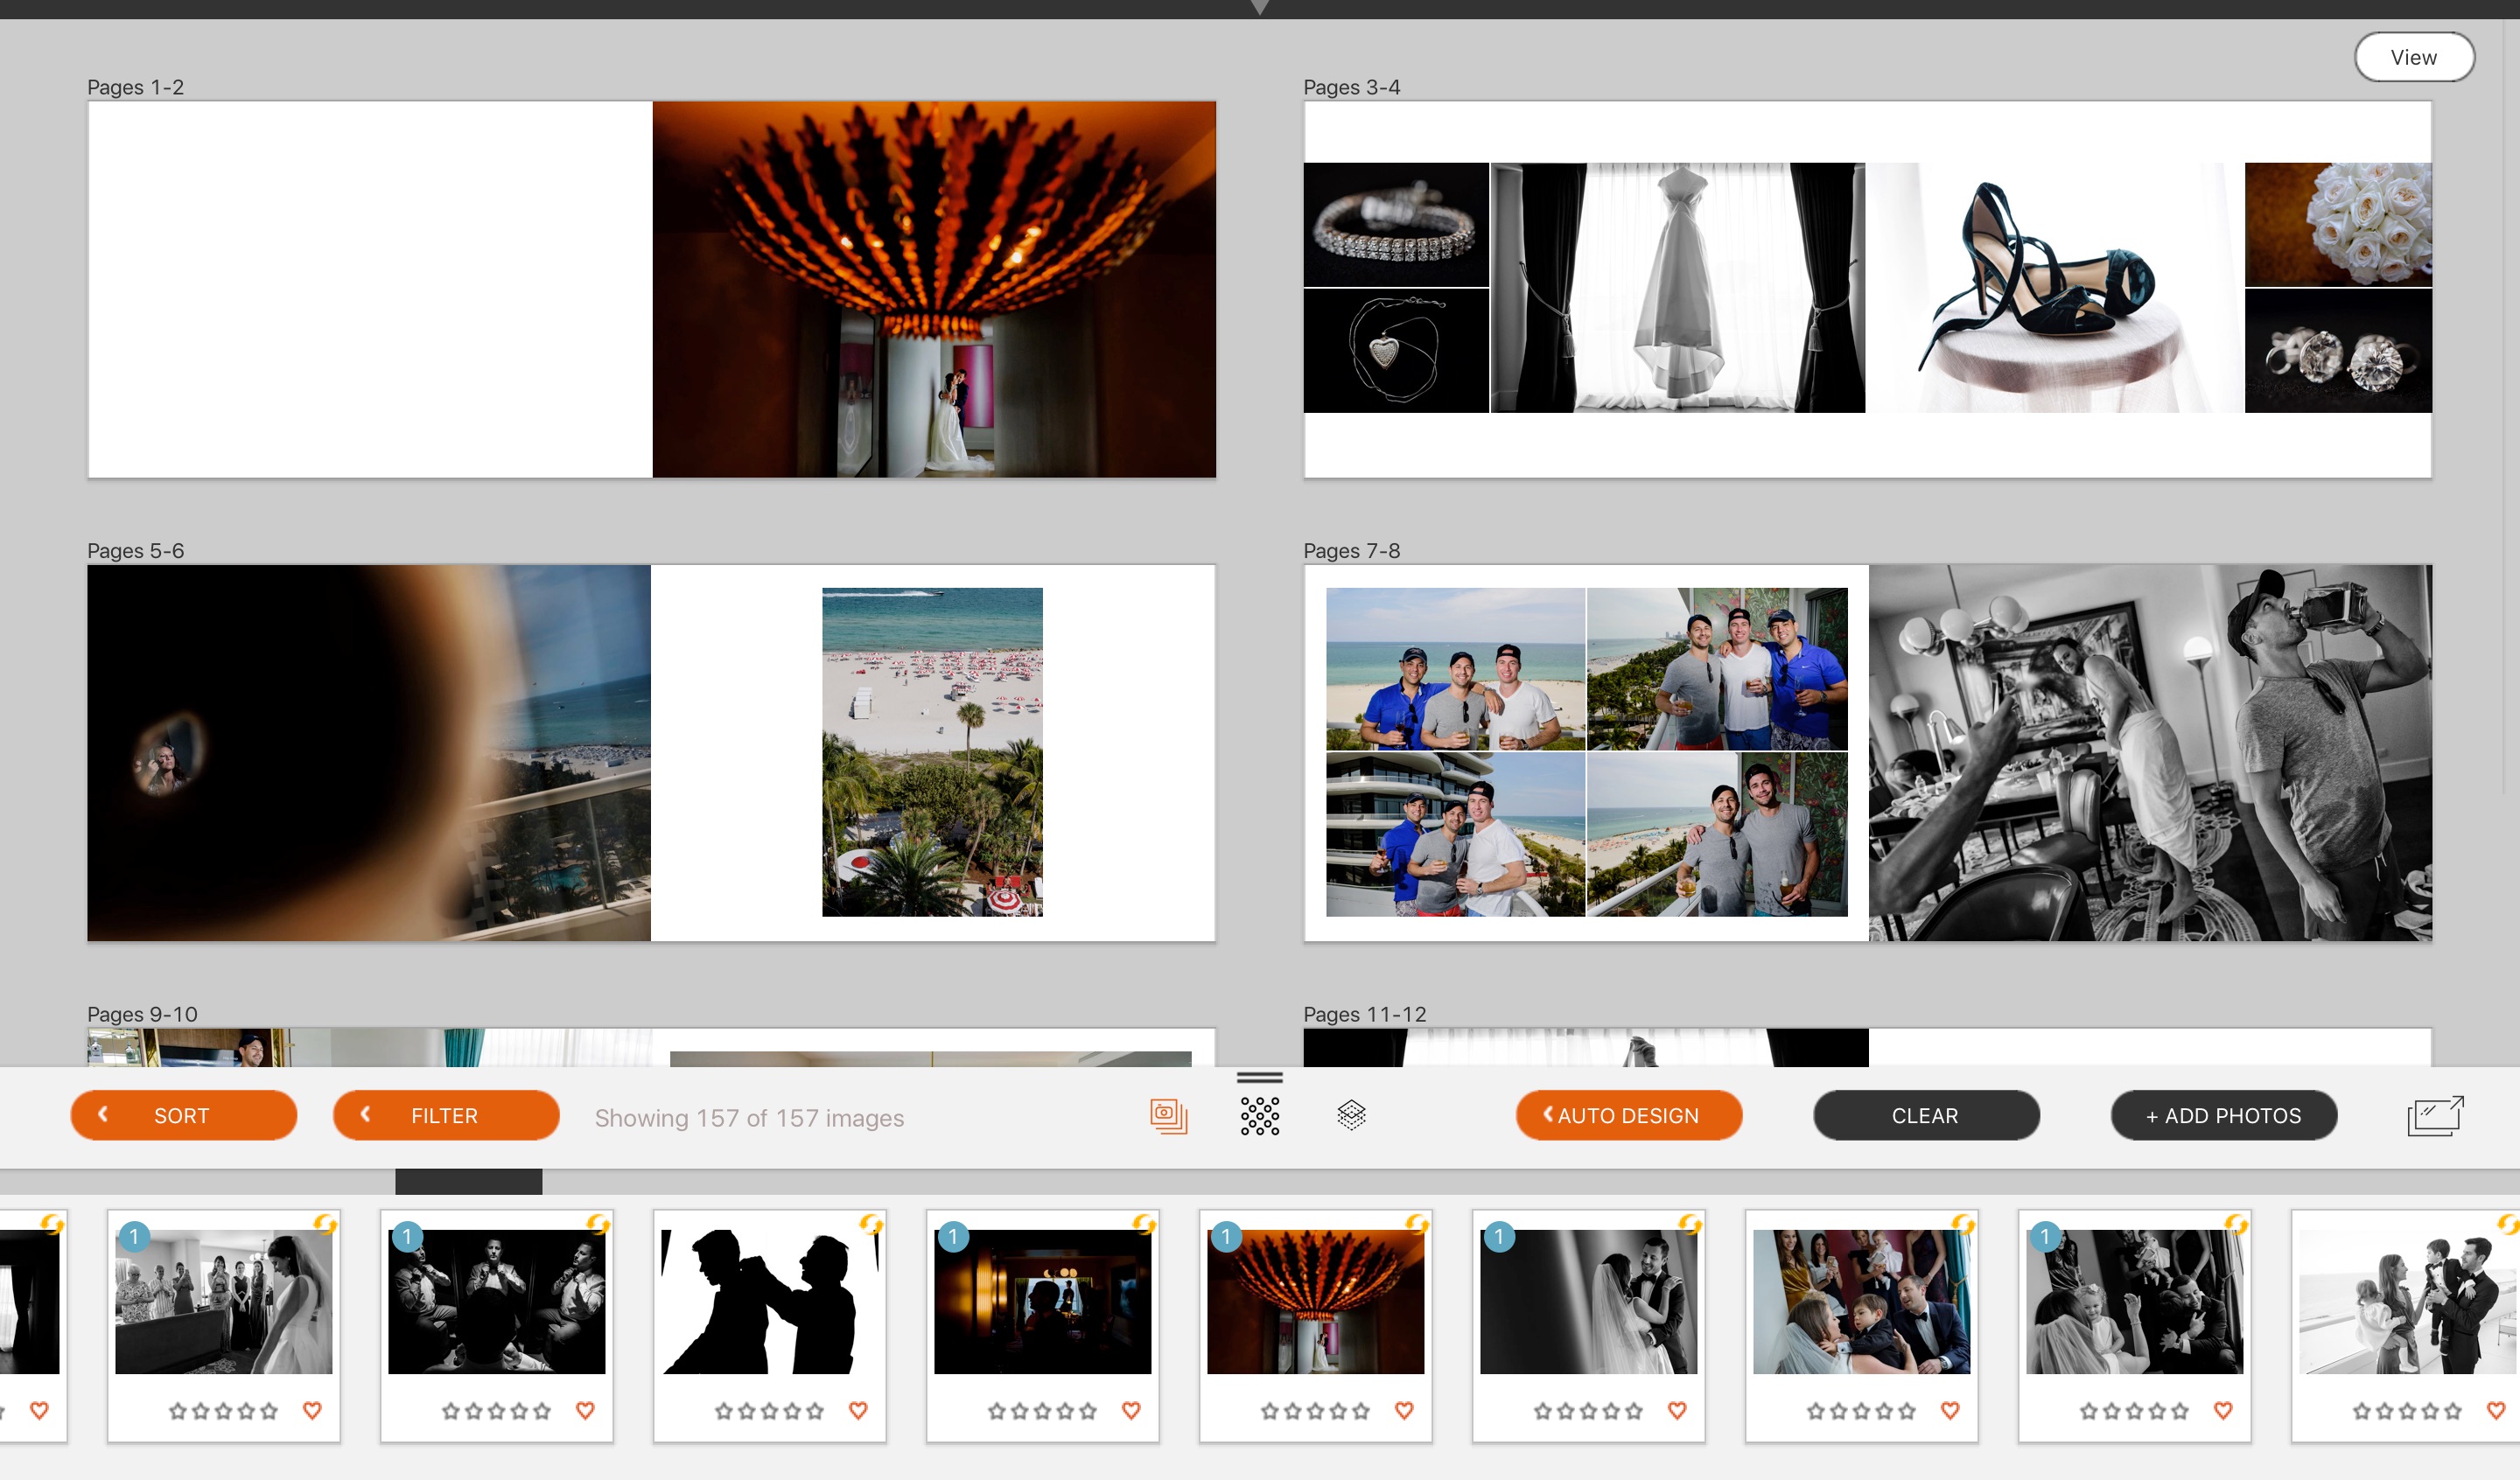Click sync icon on bride and groom B&W thumbnail

(1690, 1224)
